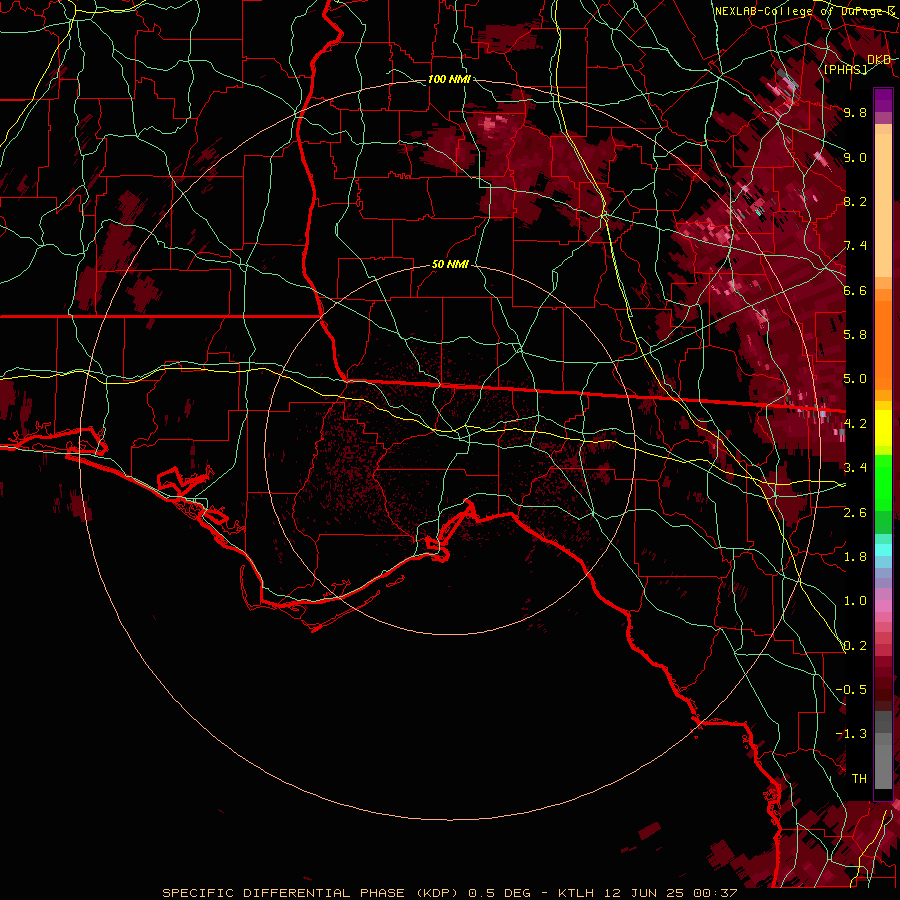The width and height of the screenshot is (900, 900).
Task: Click the 7.4 value on the color scale
Action: 855,246
